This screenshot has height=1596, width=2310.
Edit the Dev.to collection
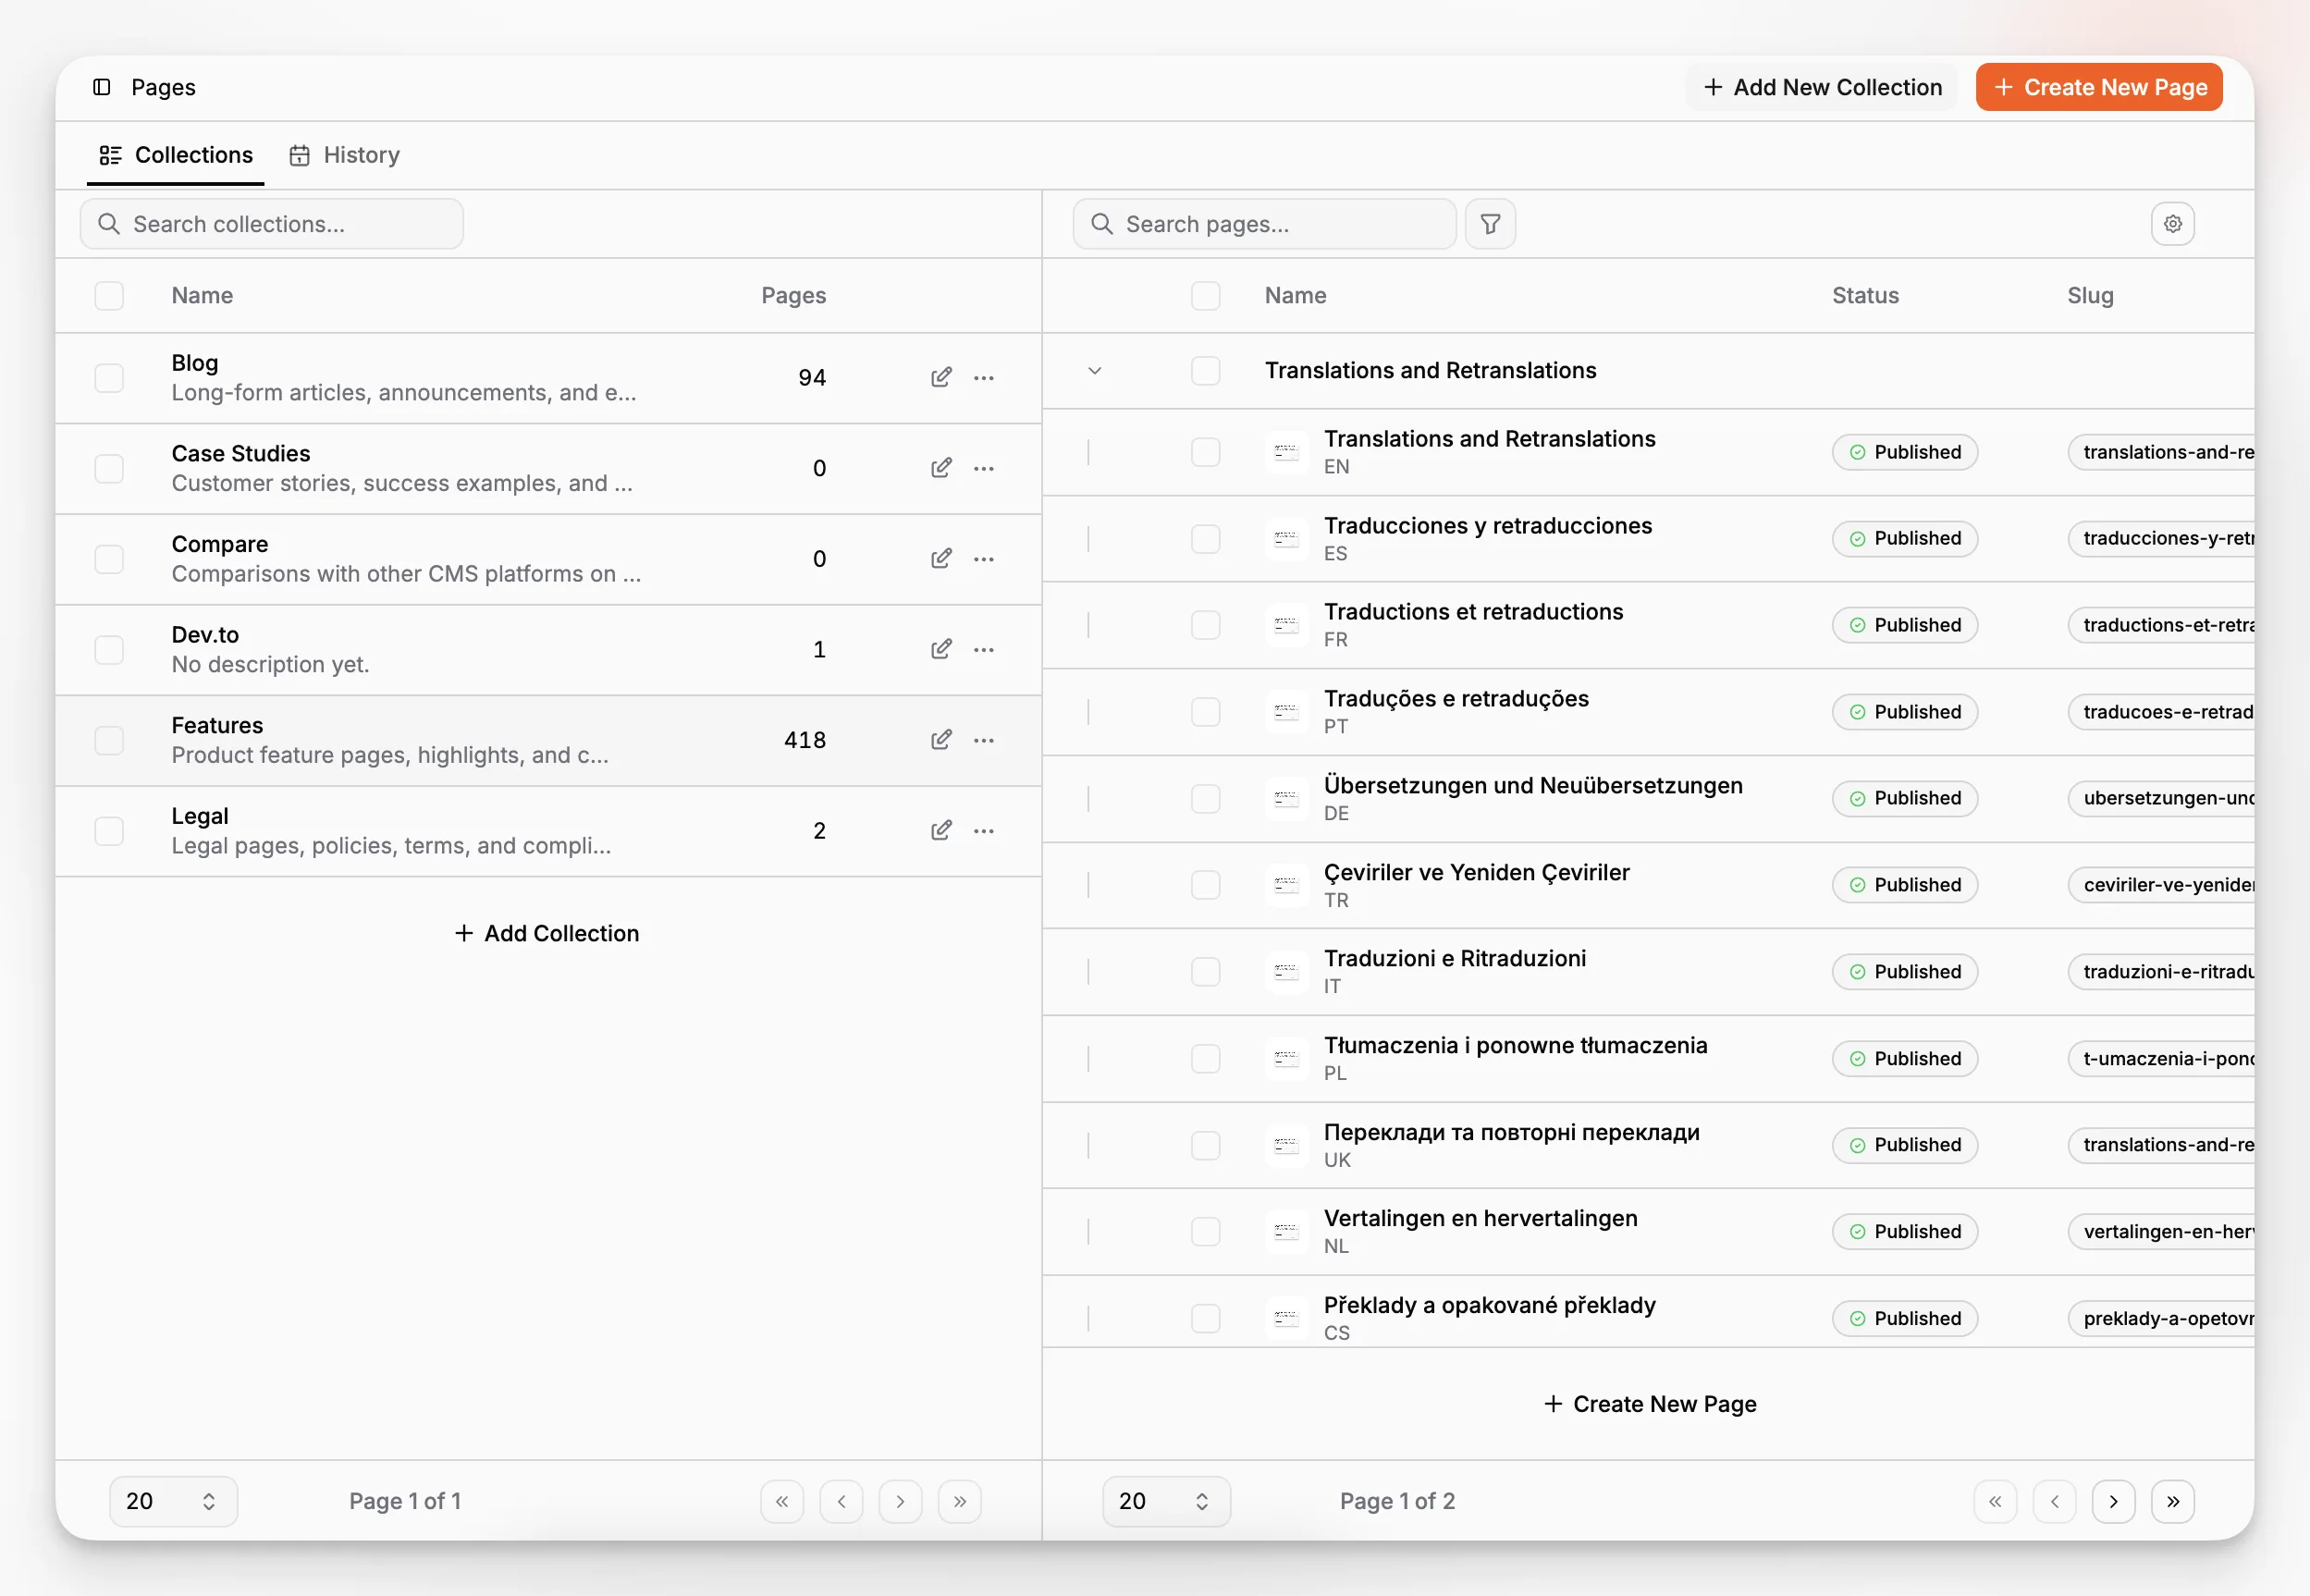click(941, 649)
